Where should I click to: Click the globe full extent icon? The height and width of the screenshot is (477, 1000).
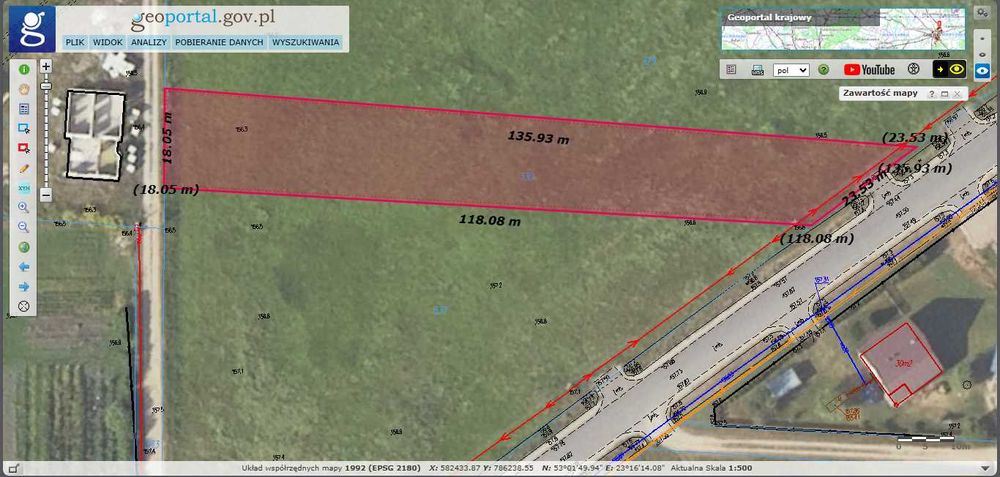24,247
